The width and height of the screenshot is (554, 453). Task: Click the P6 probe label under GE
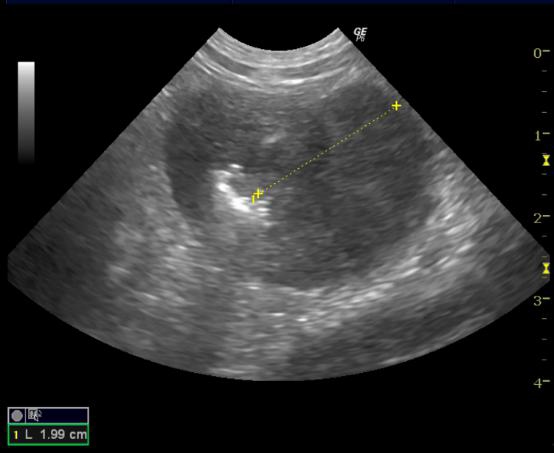point(360,39)
